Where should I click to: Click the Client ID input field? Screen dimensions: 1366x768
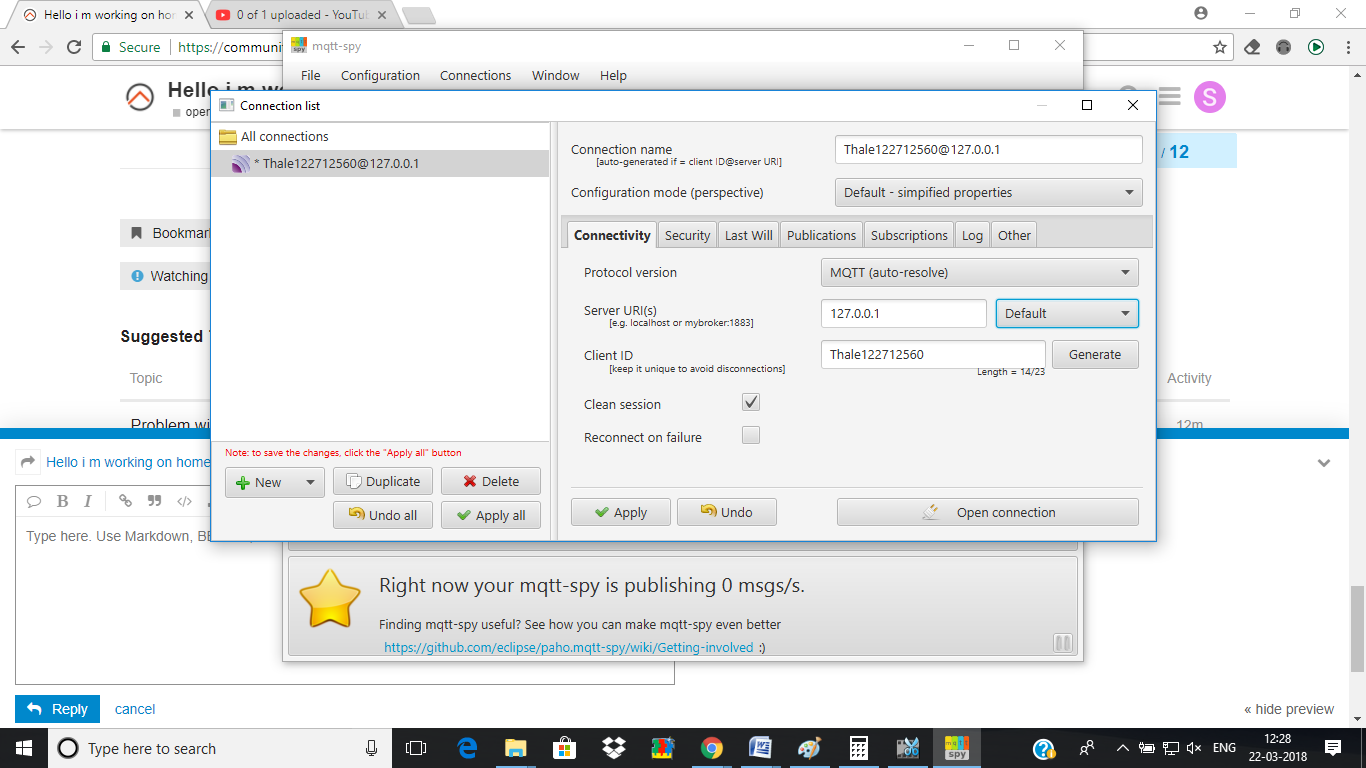933,354
